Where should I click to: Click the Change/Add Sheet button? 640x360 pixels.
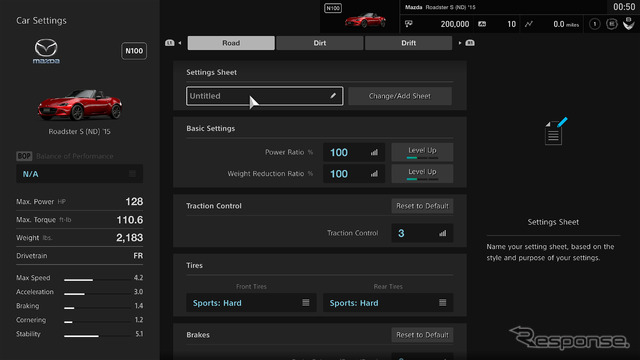[x=400, y=96]
